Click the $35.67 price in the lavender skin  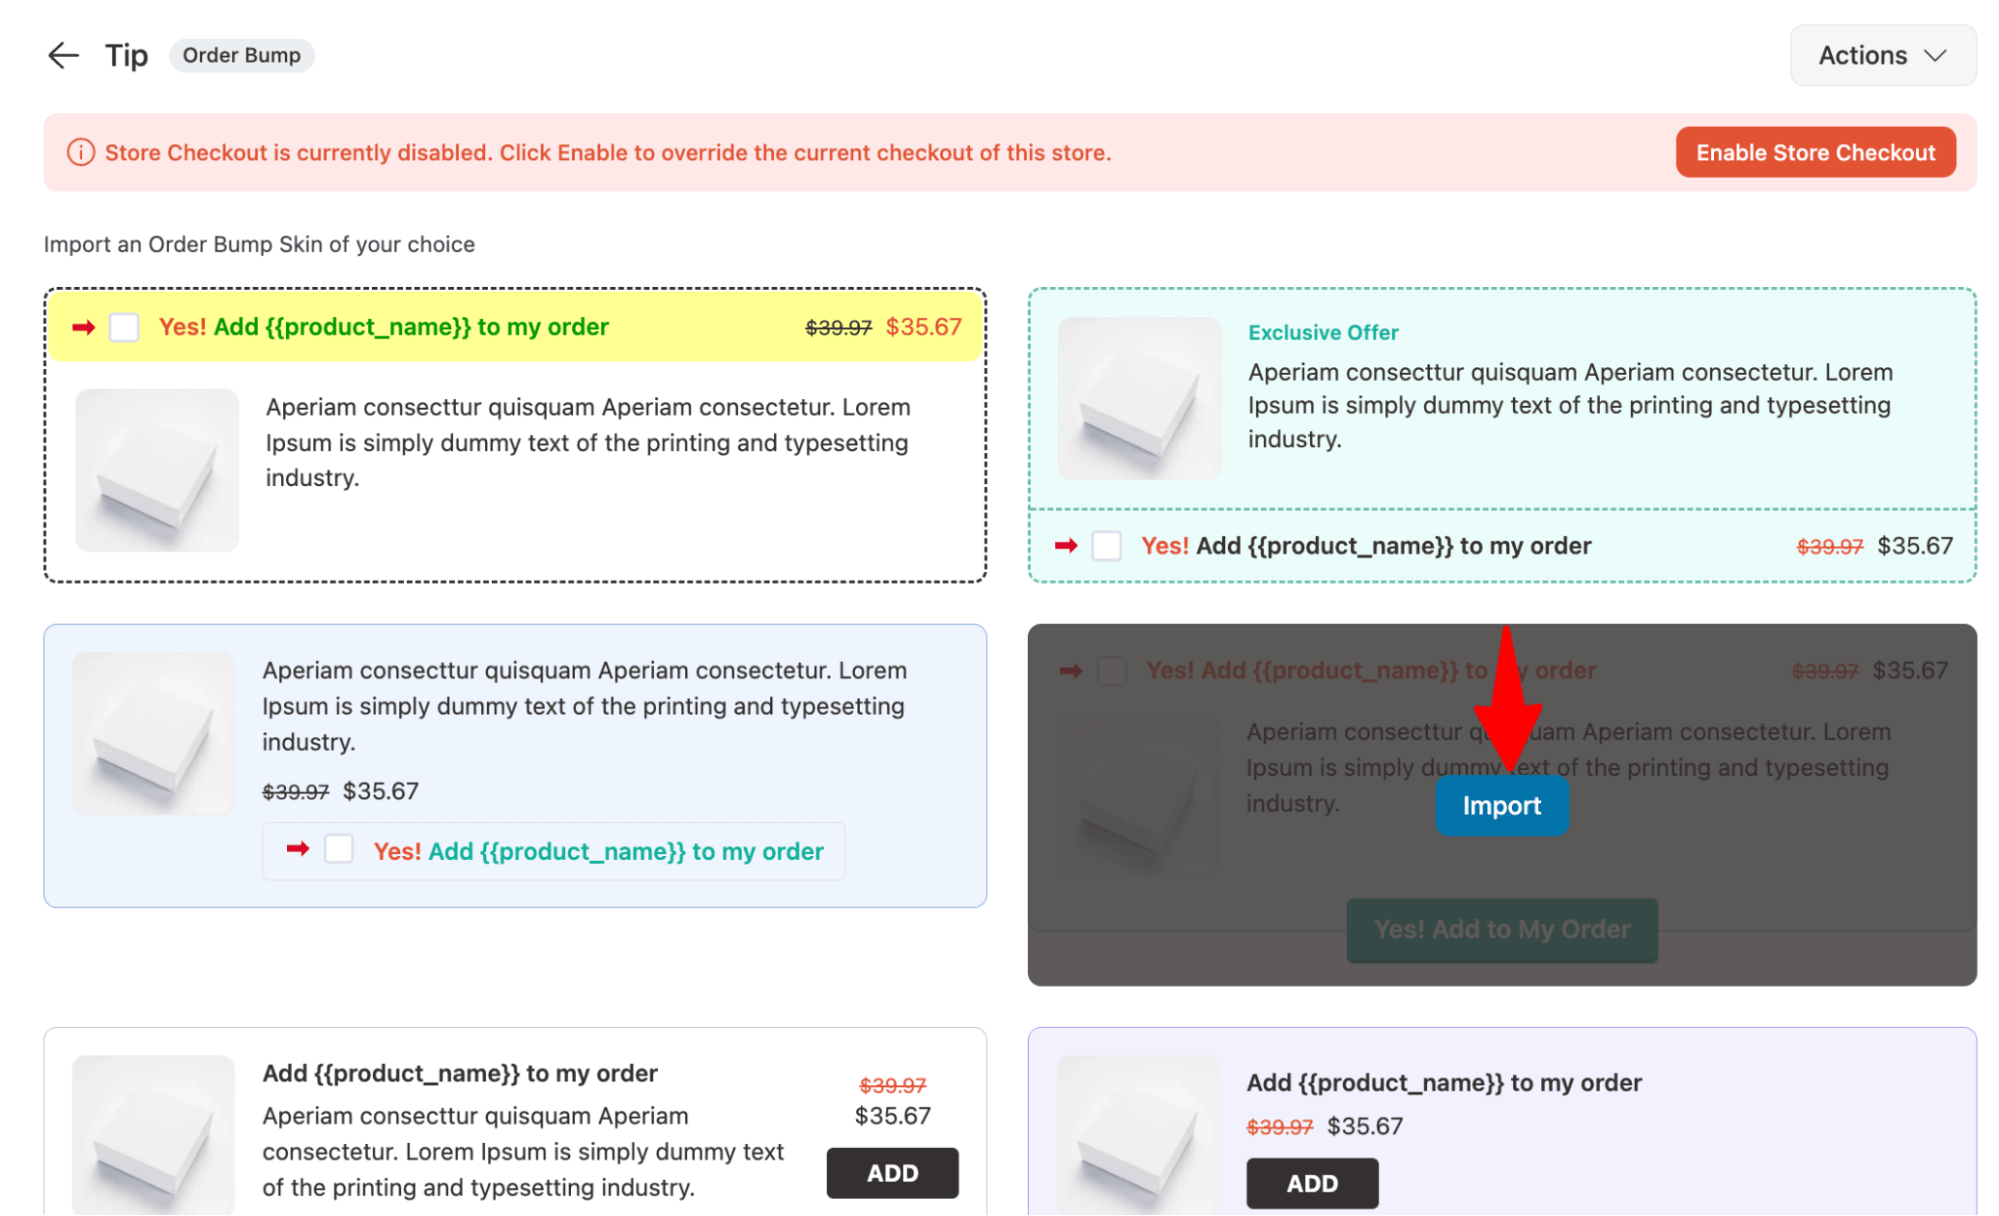1364,1126
